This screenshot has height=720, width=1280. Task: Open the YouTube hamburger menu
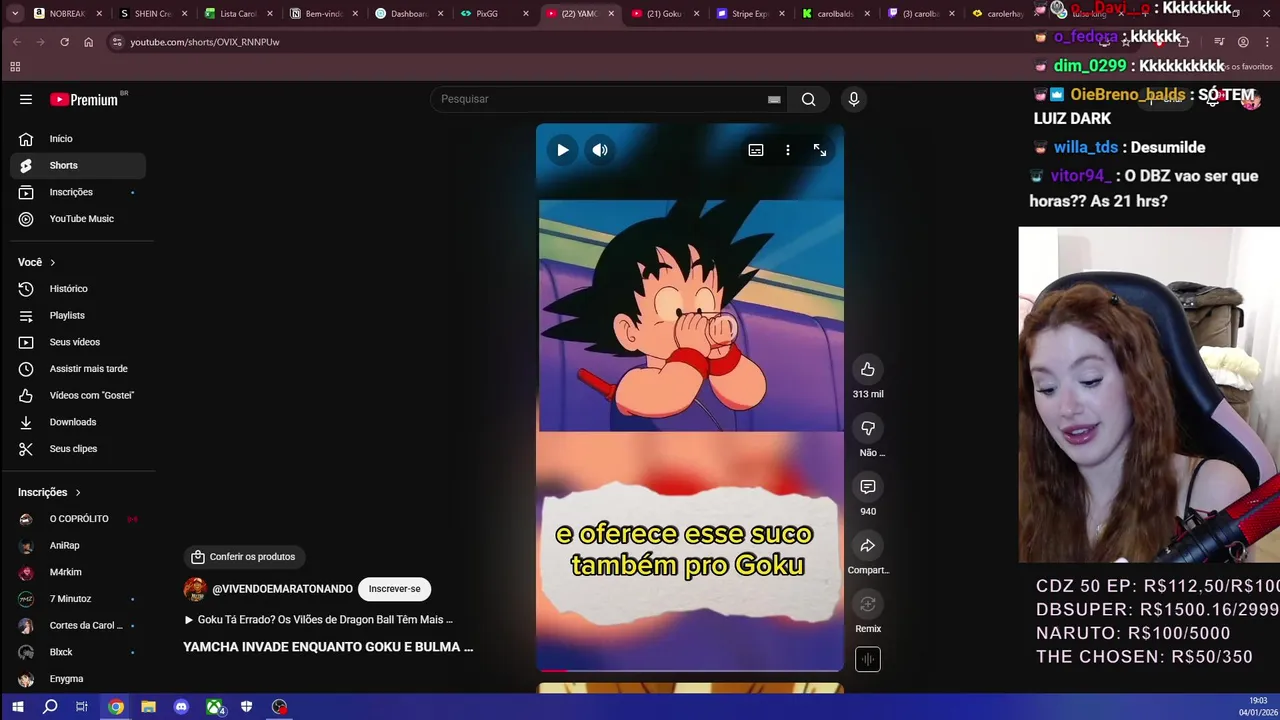tap(26, 99)
